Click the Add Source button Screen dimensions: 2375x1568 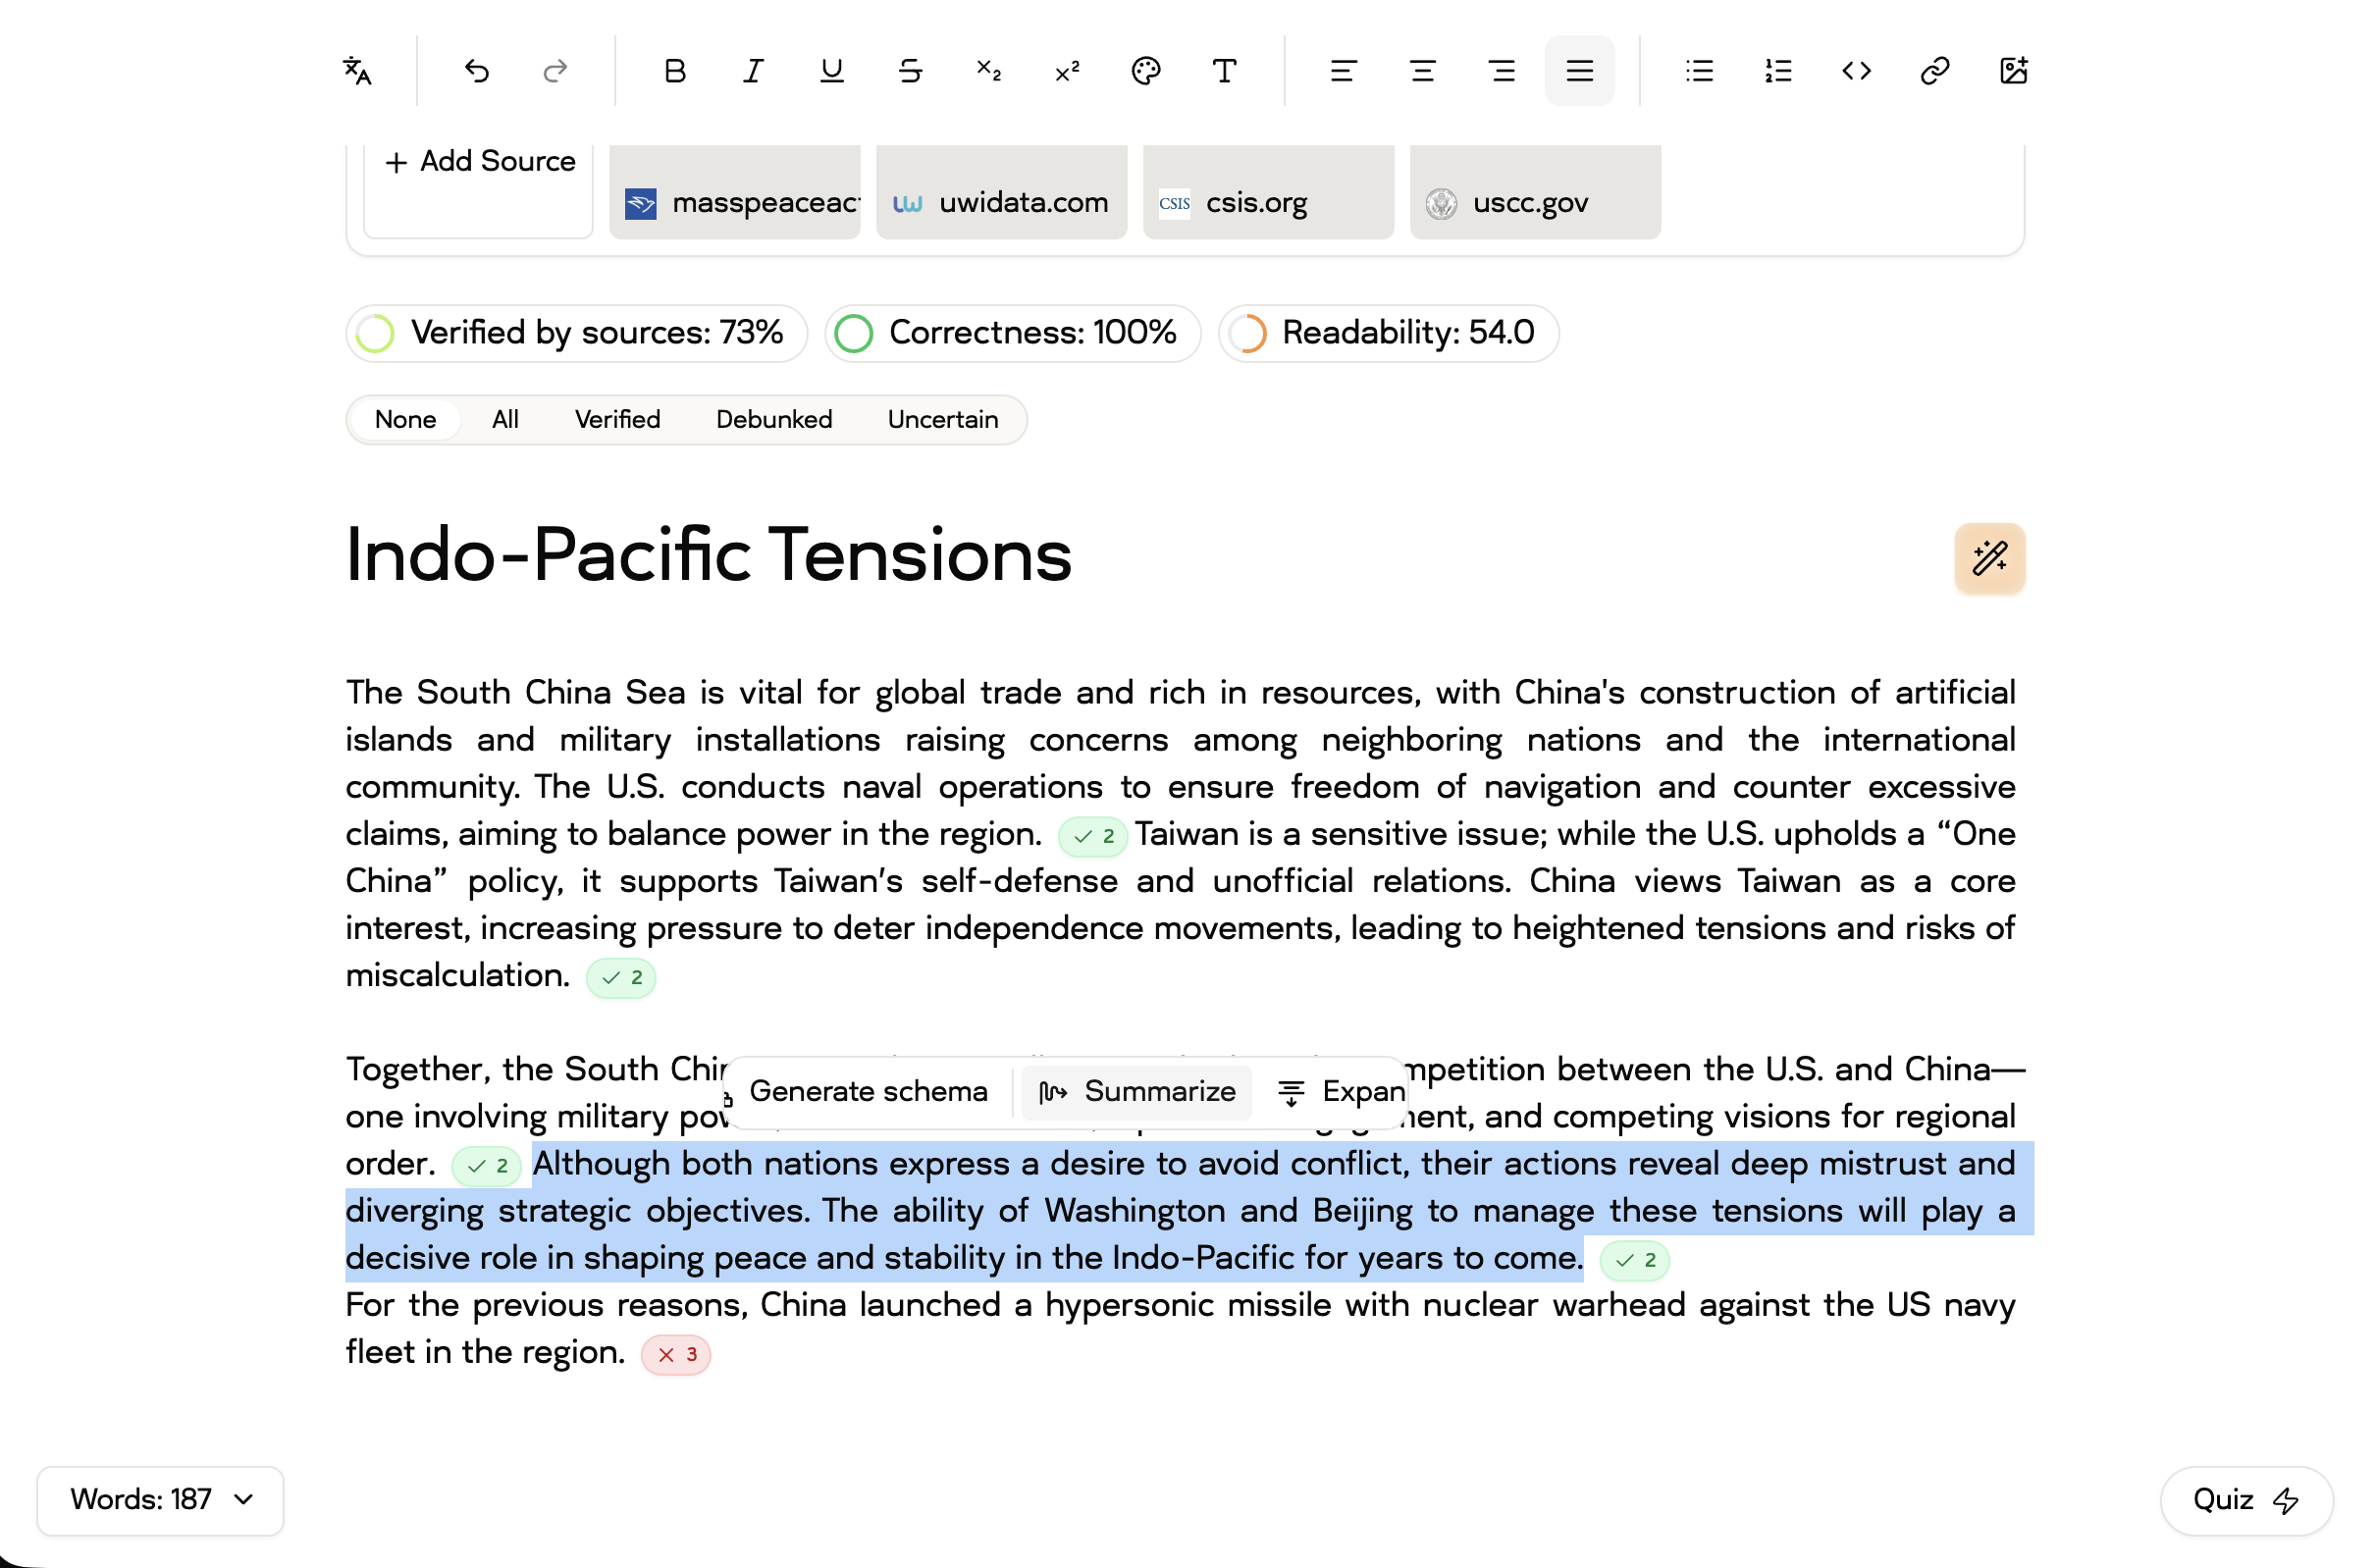[x=479, y=162]
